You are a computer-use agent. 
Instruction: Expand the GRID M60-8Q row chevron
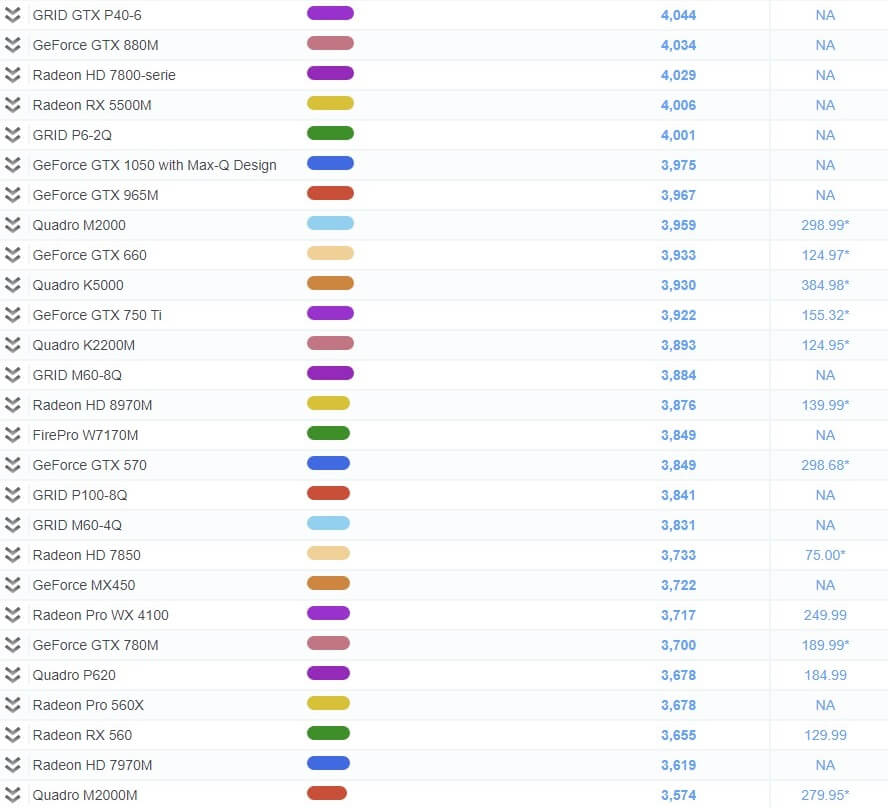[12, 375]
